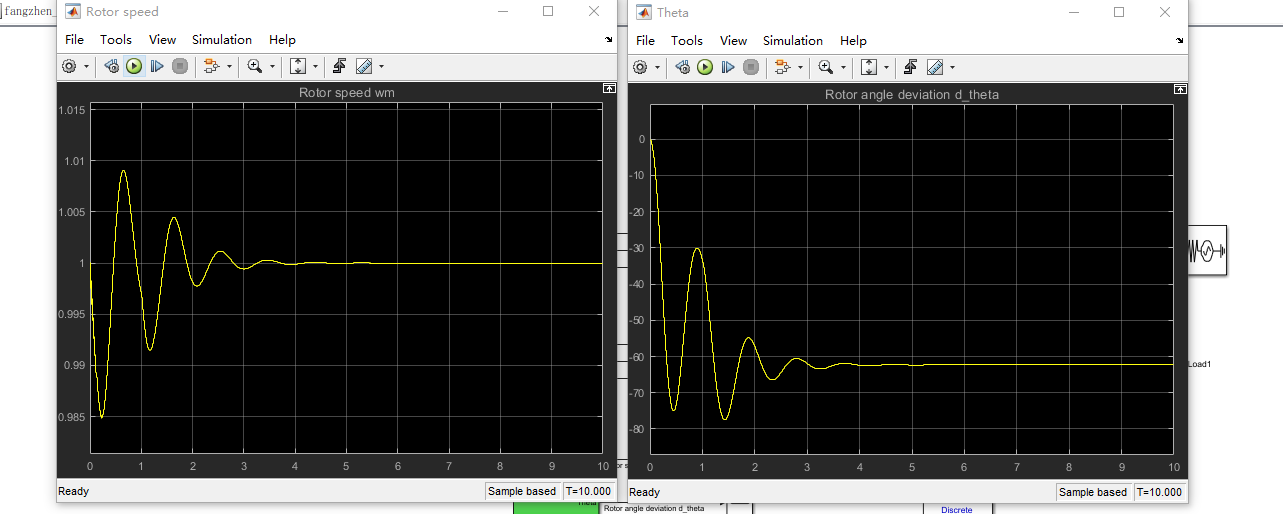Open Help menu in Theta window
The height and width of the screenshot is (514, 1283).
pyautogui.click(x=854, y=41)
